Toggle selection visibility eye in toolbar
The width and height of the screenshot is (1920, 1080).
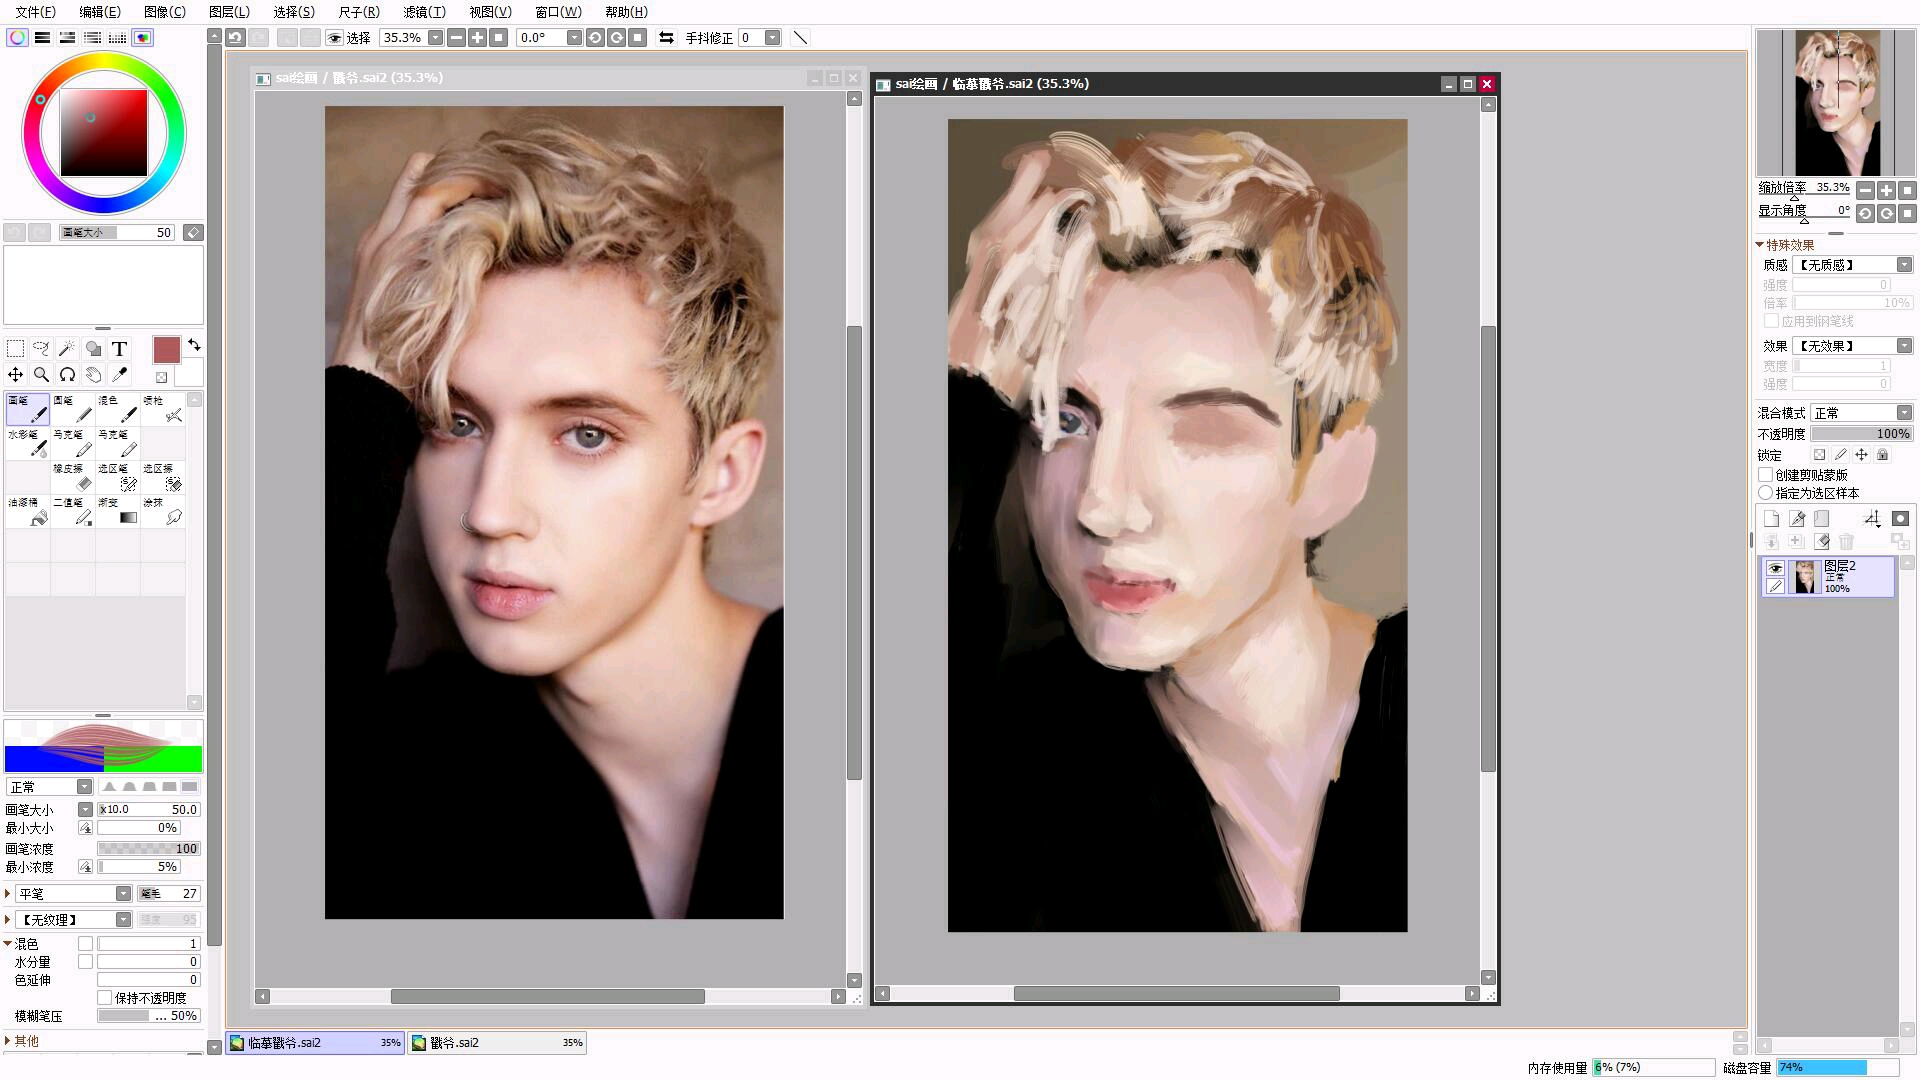[335, 37]
